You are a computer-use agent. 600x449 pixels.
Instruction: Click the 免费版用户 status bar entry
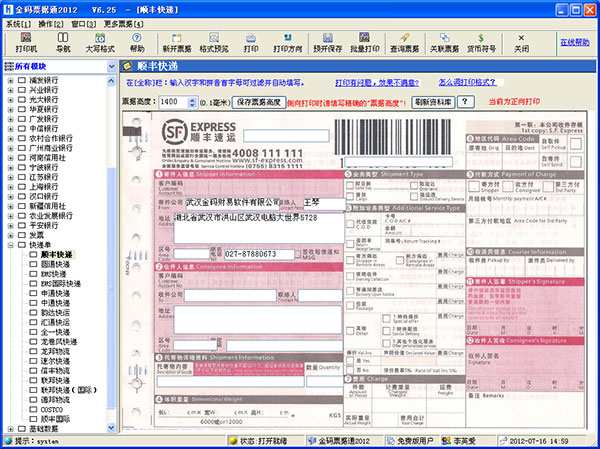click(412, 441)
